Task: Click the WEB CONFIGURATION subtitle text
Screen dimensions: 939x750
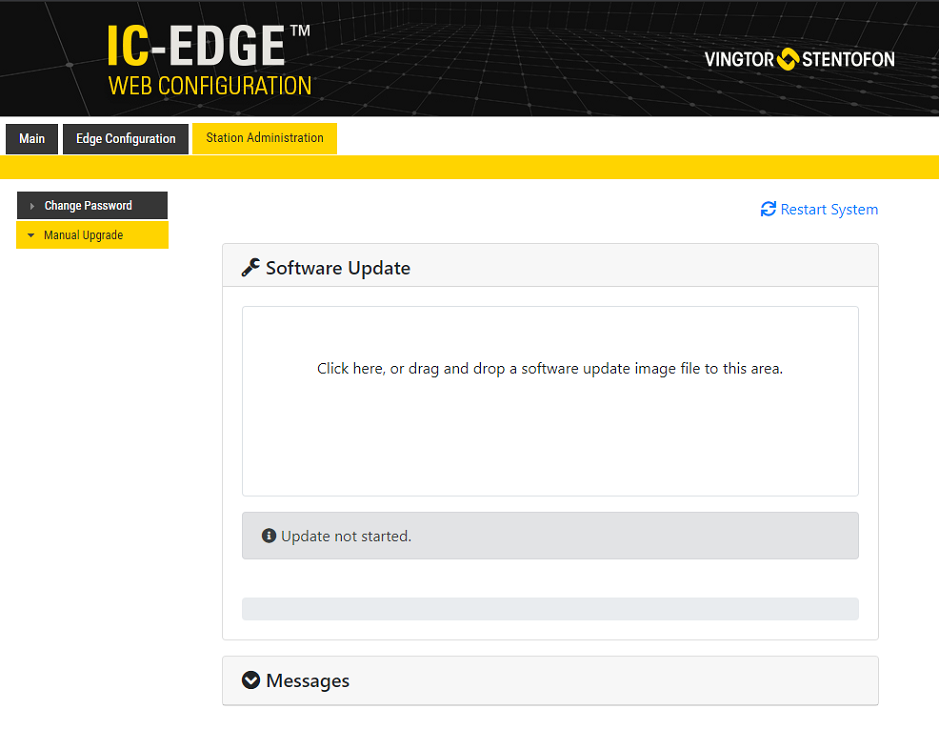Action: tap(210, 86)
